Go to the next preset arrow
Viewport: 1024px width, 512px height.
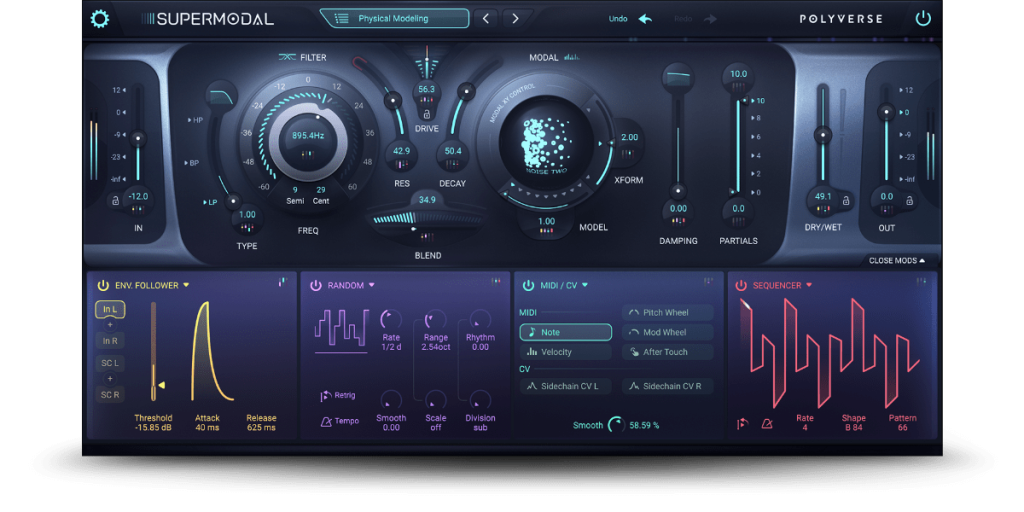(515, 18)
